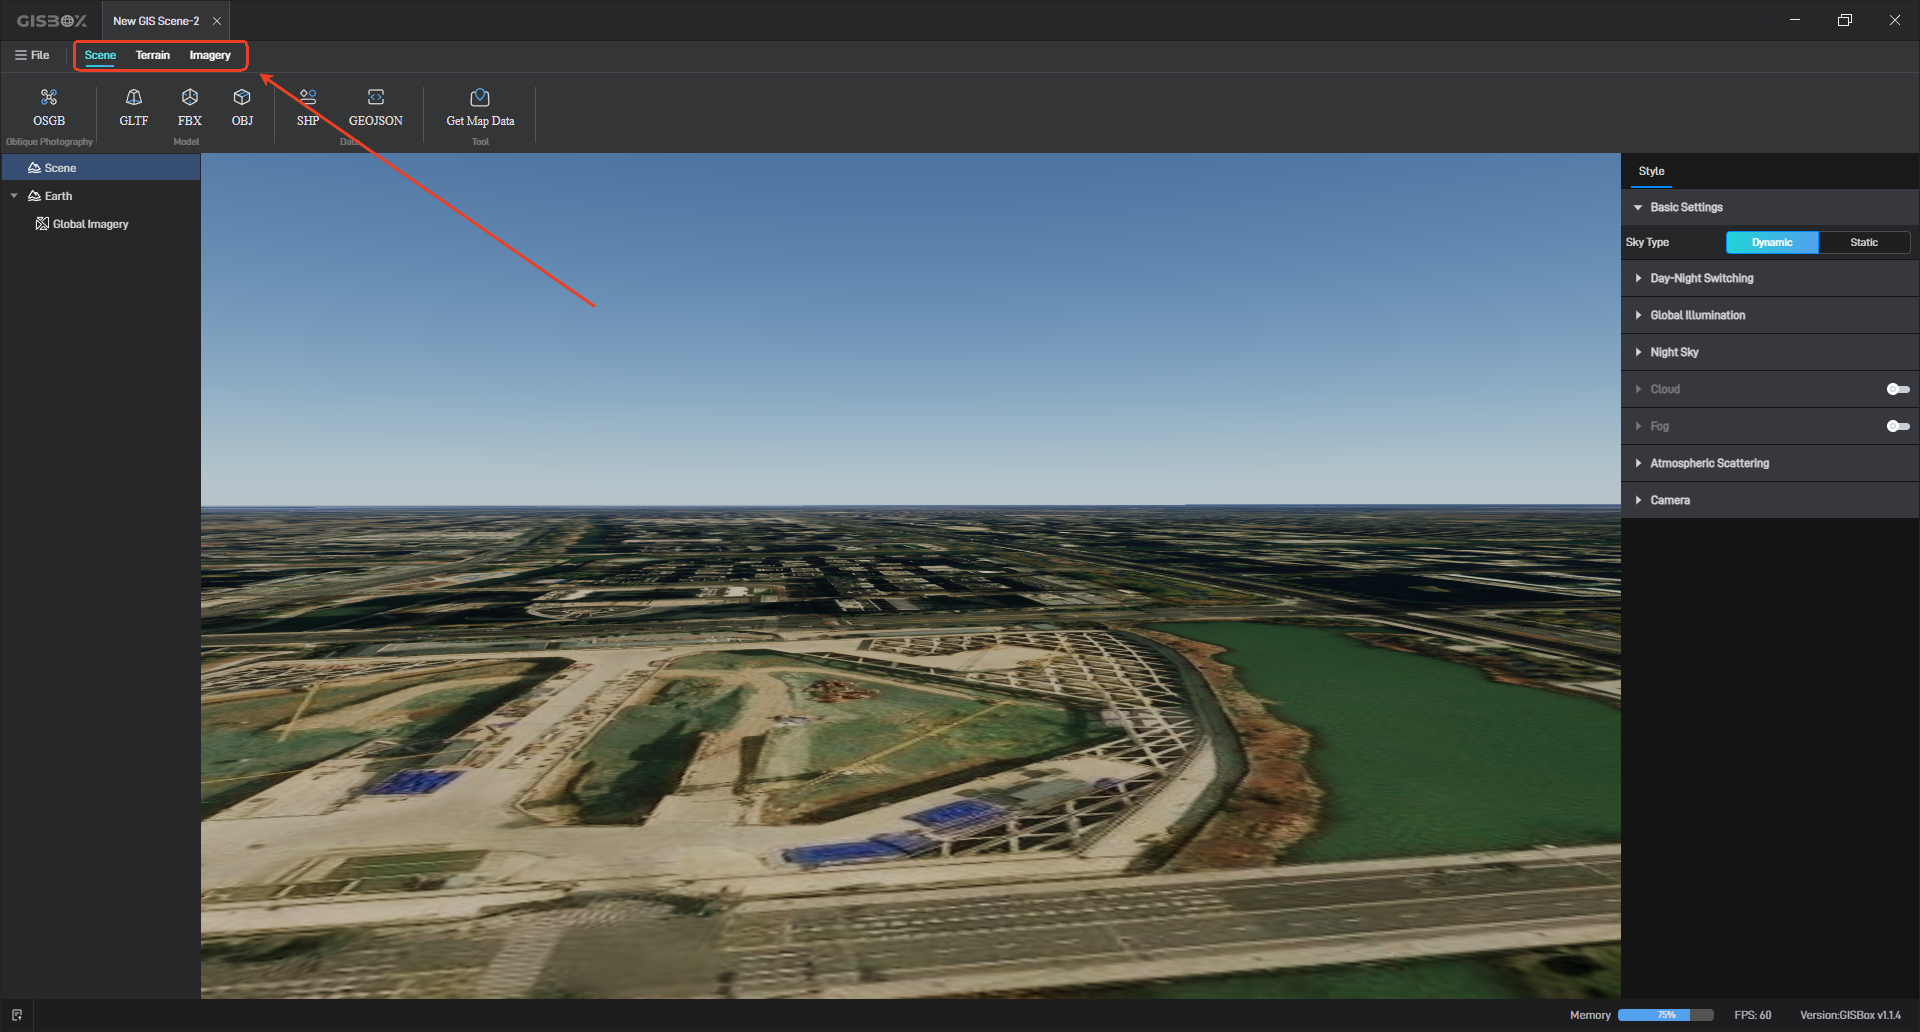Collapse the Basic Settings section
1920x1032 pixels.
click(x=1770, y=207)
